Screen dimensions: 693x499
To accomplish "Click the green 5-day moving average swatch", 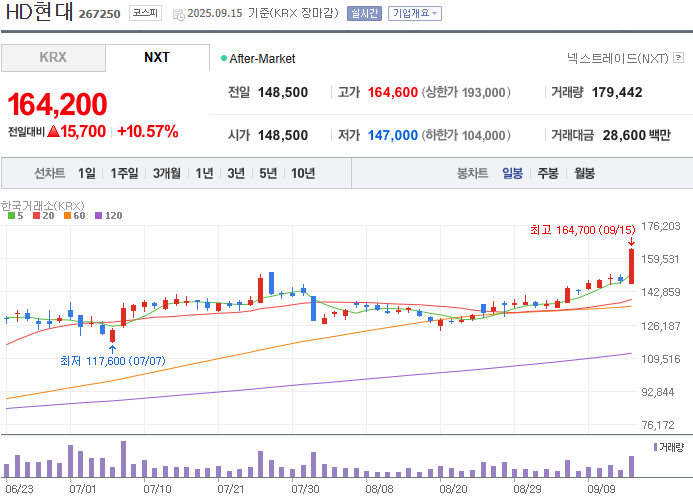I will (11, 216).
